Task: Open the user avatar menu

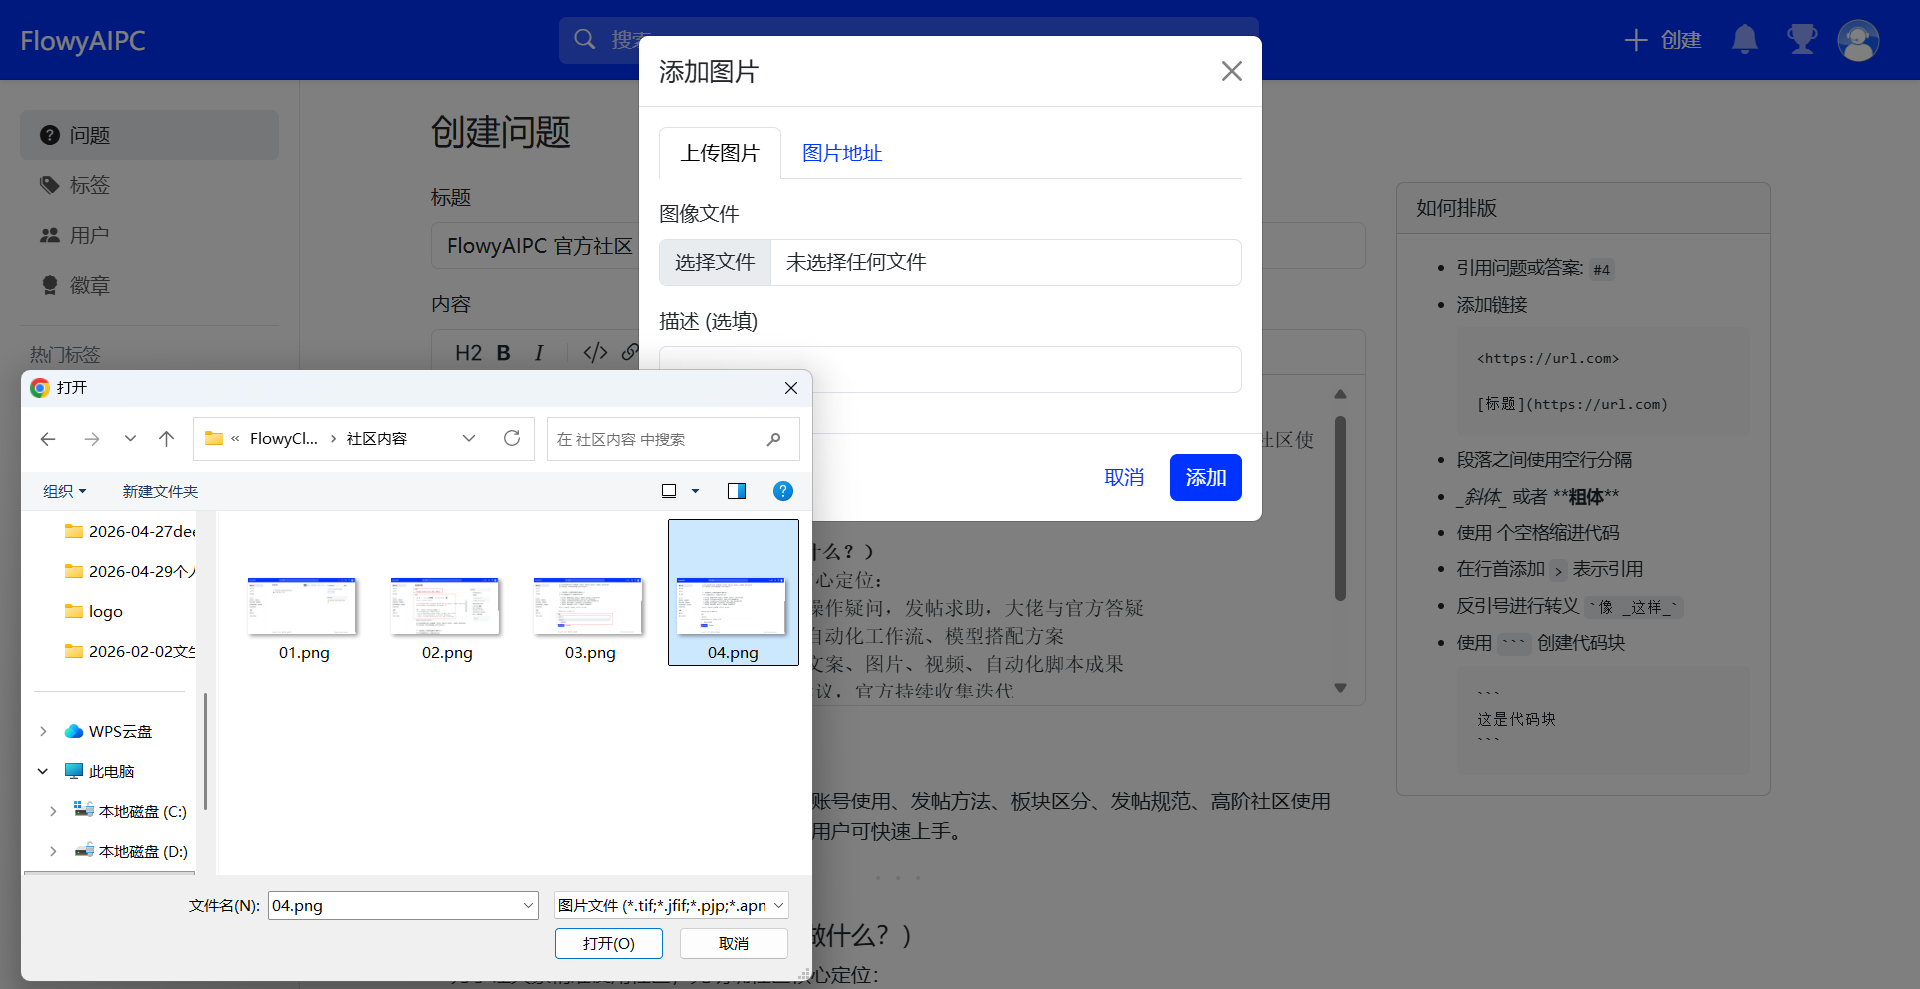Action: [x=1858, y=40]
